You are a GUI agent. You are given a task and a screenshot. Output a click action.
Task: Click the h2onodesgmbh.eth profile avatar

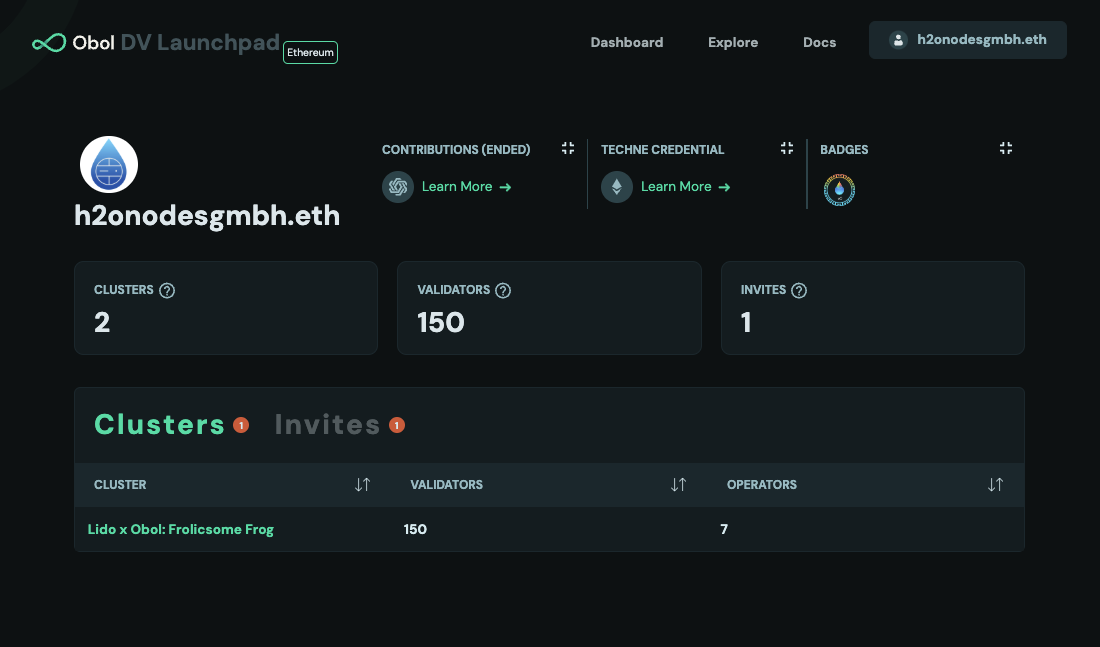(x=109, y=165)
